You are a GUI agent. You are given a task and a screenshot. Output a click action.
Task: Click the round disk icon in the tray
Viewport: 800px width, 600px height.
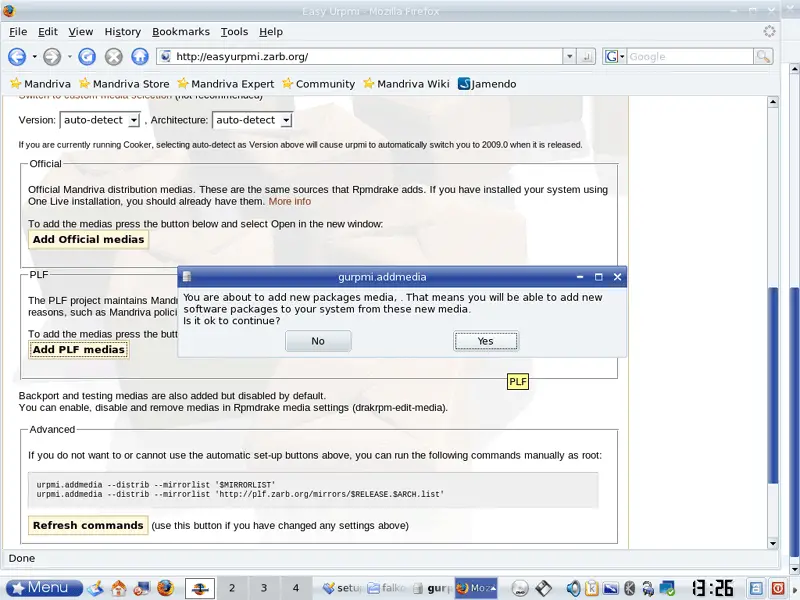click(519, 588)
